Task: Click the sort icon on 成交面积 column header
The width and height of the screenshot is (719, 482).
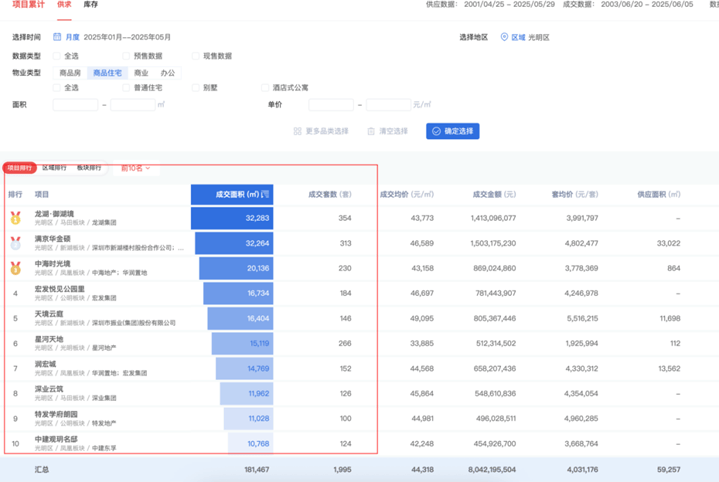Action: [x=267, y=194]
